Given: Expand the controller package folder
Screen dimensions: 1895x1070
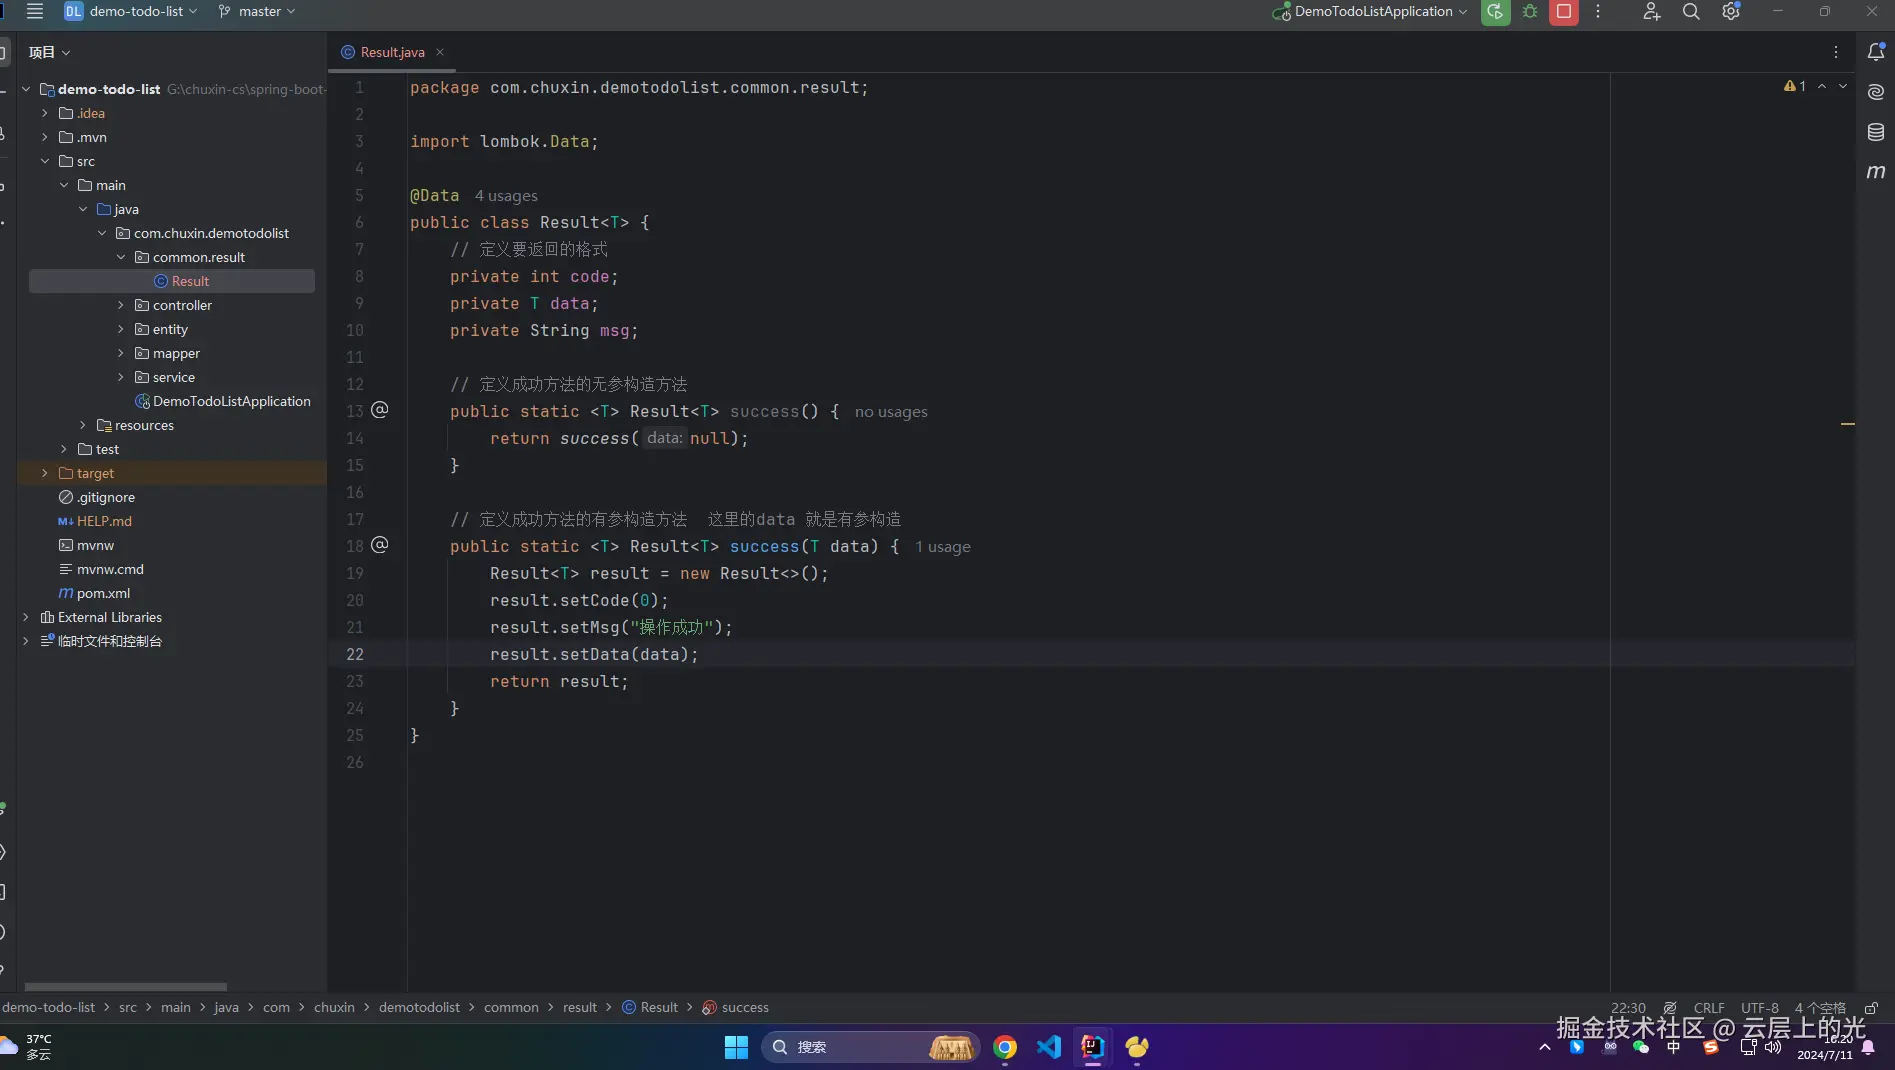Looking at the screenshot, I should tap(121, 305).
